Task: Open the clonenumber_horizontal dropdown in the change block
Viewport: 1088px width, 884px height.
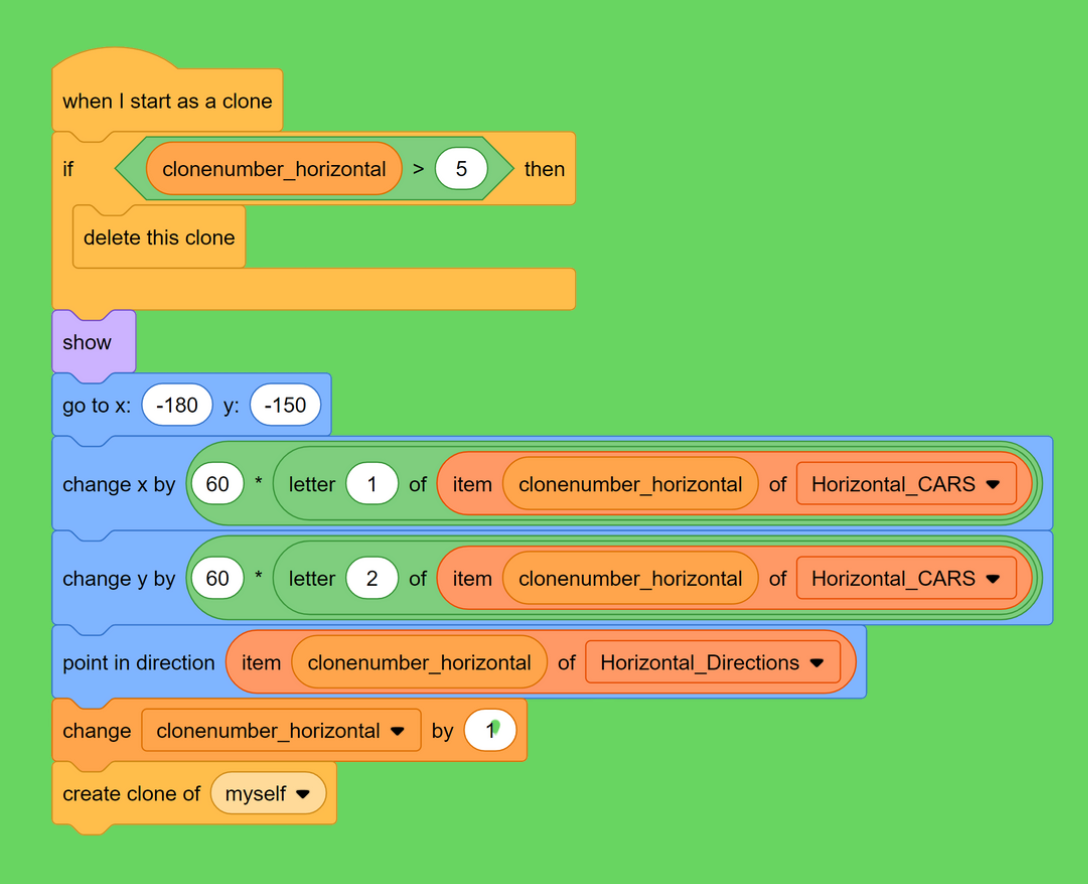Action: coord(397,731)
